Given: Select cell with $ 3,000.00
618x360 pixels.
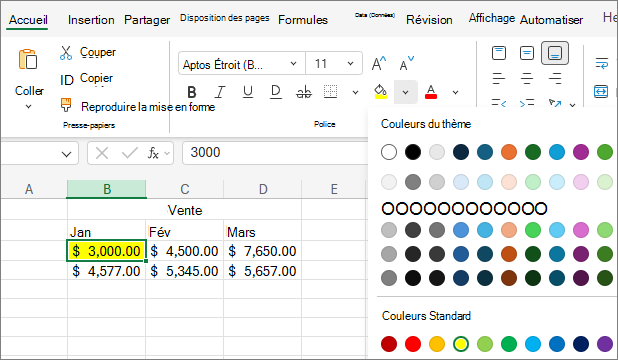Looking at the screenshot, I should coord(106,251).
